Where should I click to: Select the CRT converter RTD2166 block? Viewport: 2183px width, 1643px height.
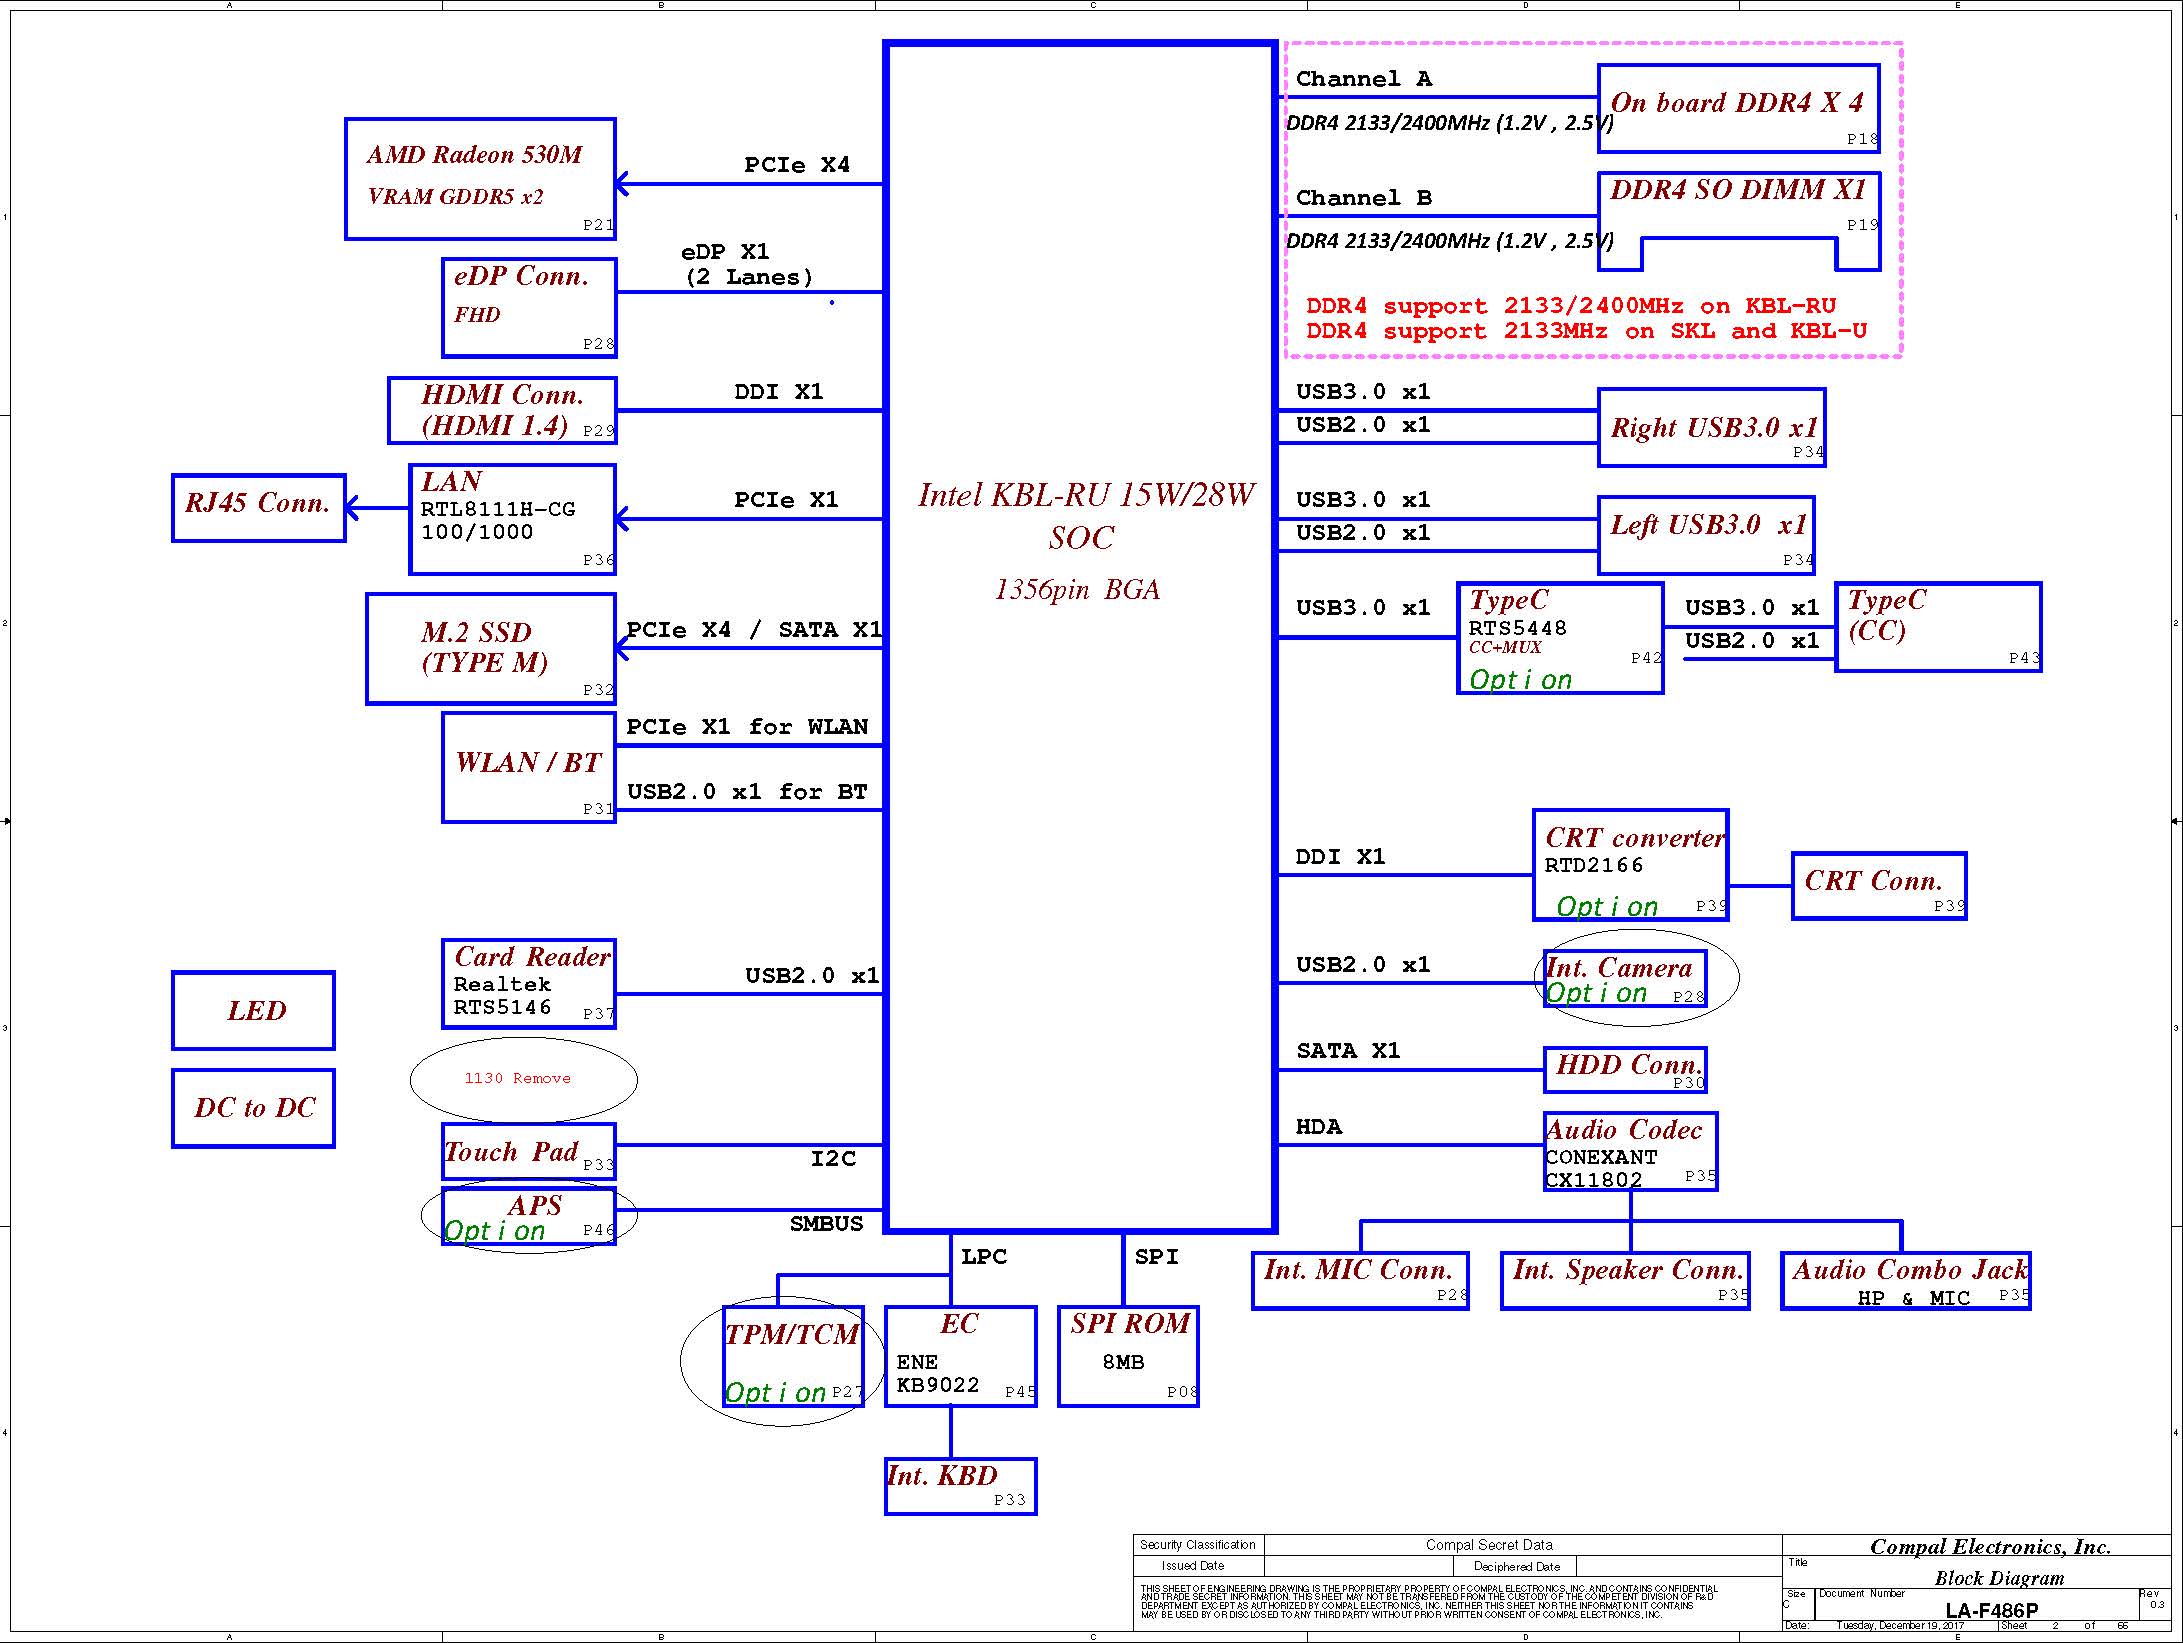(1630, 865)
